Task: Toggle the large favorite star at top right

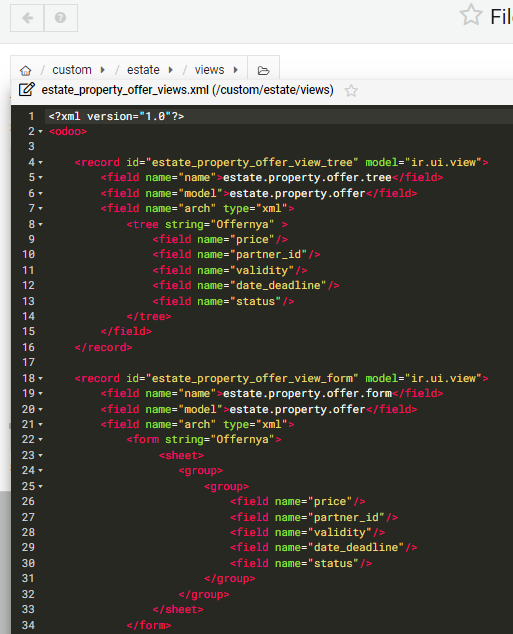Action: pyautogui.click(x=471, y=15)
